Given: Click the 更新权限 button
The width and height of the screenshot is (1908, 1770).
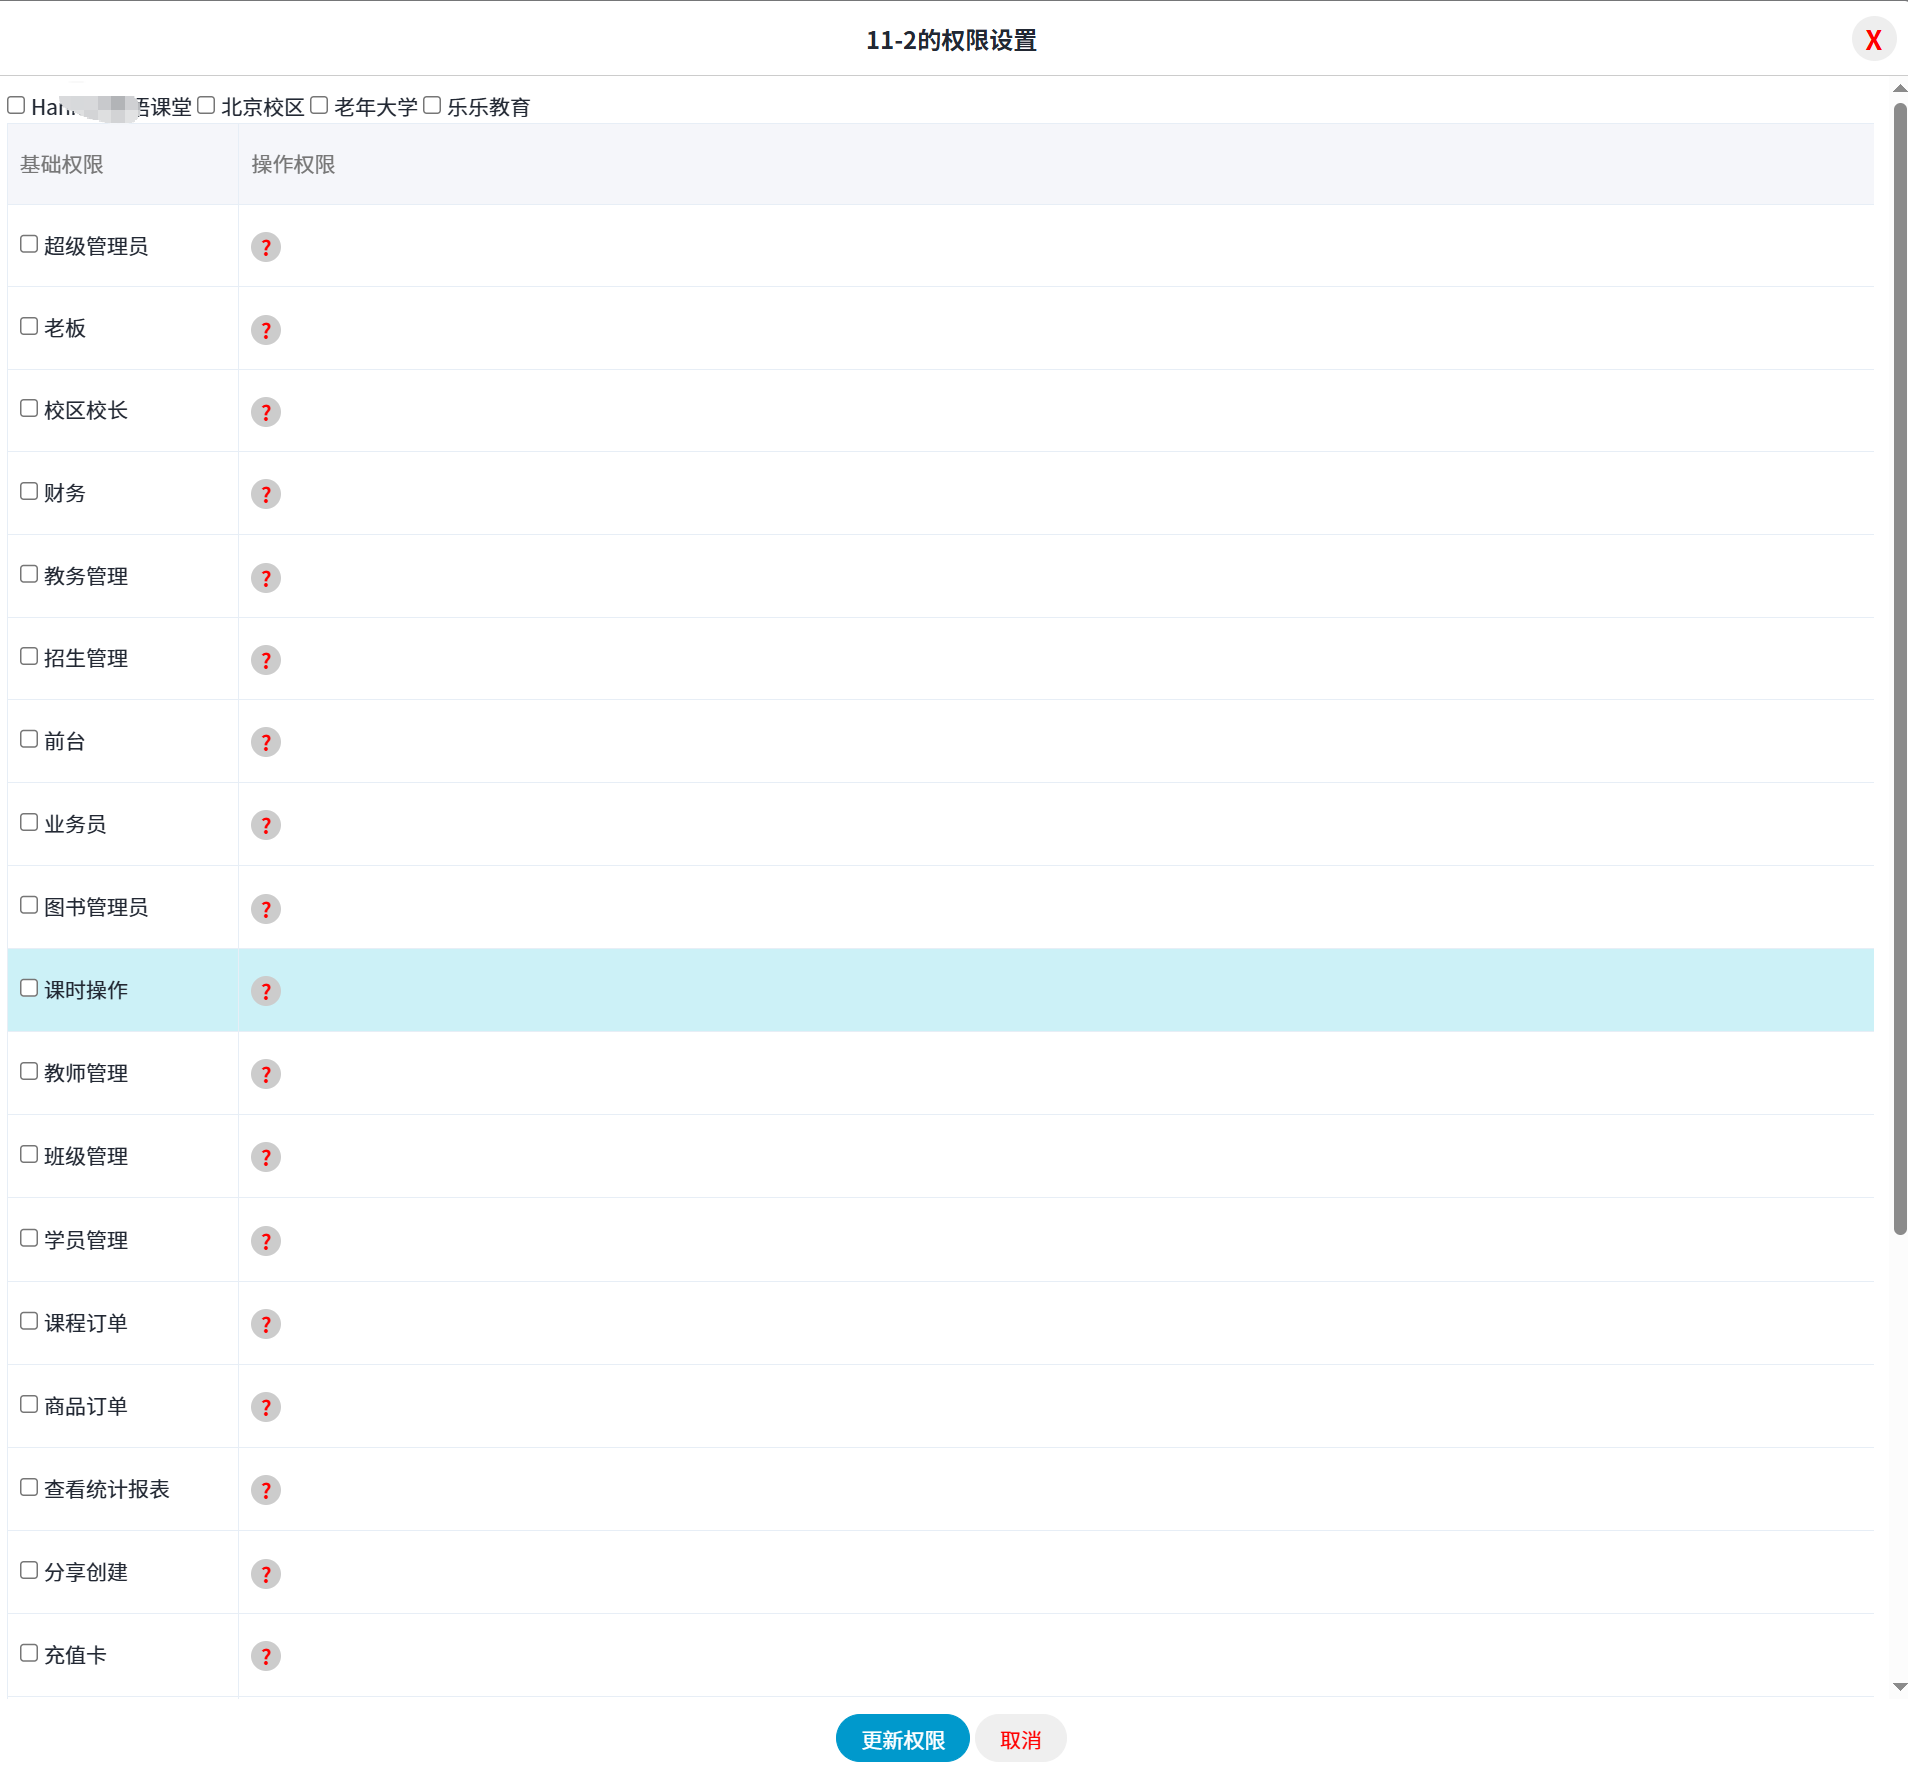Looking at the screenshot, I should tap(903, 1739).
